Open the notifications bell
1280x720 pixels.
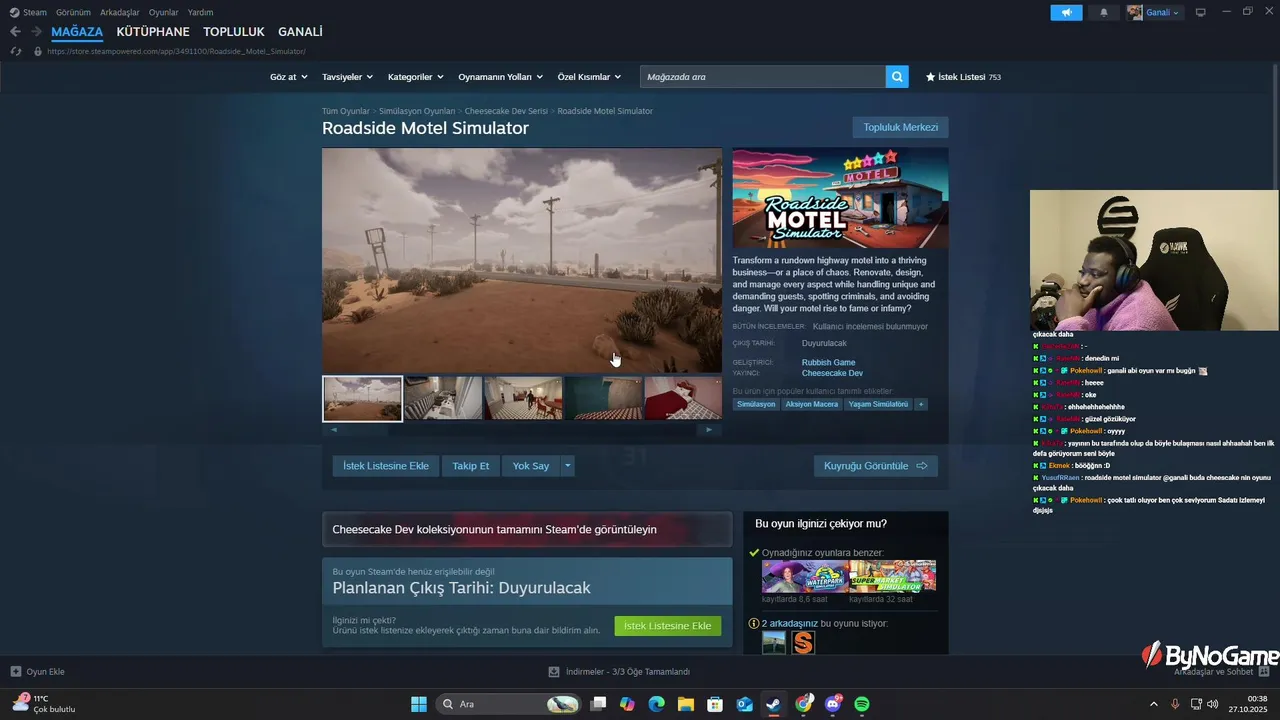1104,13
